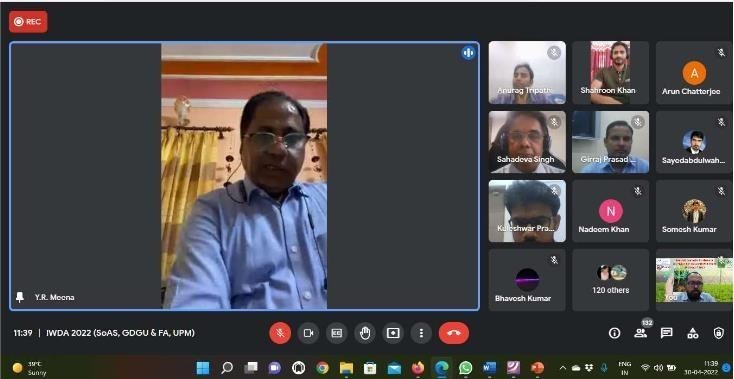Show the participants list with 132 people

tap(640, 333)
